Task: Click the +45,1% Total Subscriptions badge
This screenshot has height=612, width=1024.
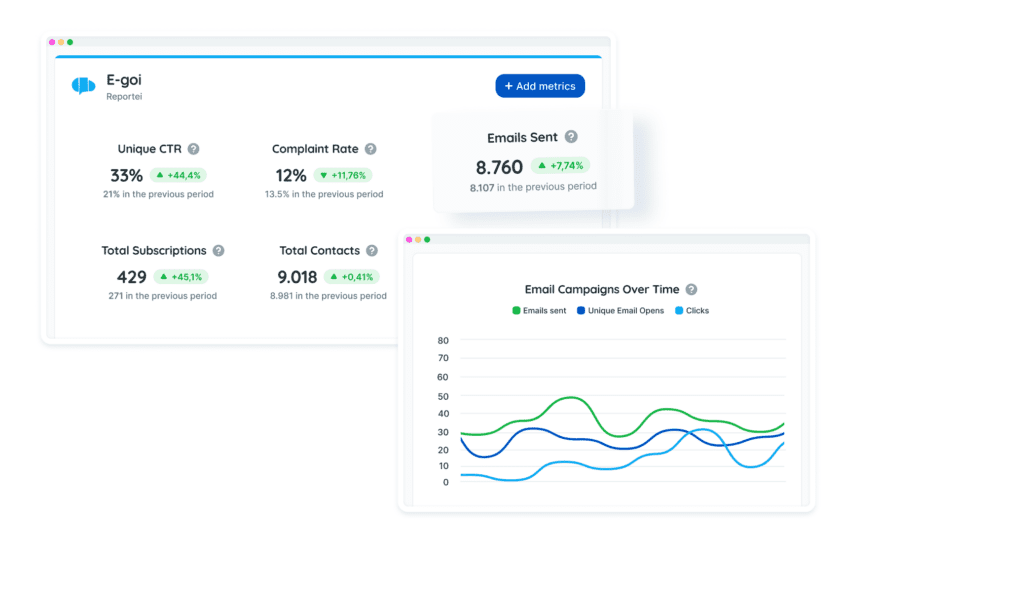Action: click(180, 277)
